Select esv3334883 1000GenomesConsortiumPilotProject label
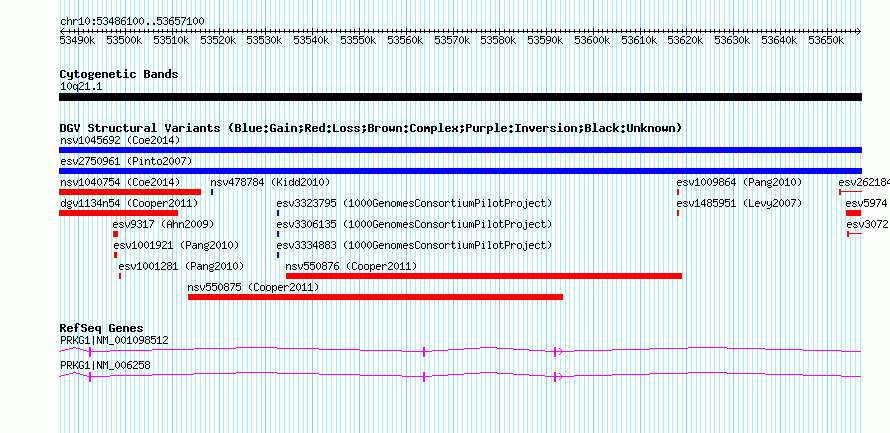Image resolution: width=890 pixels, height=433 pixels. 414,245
